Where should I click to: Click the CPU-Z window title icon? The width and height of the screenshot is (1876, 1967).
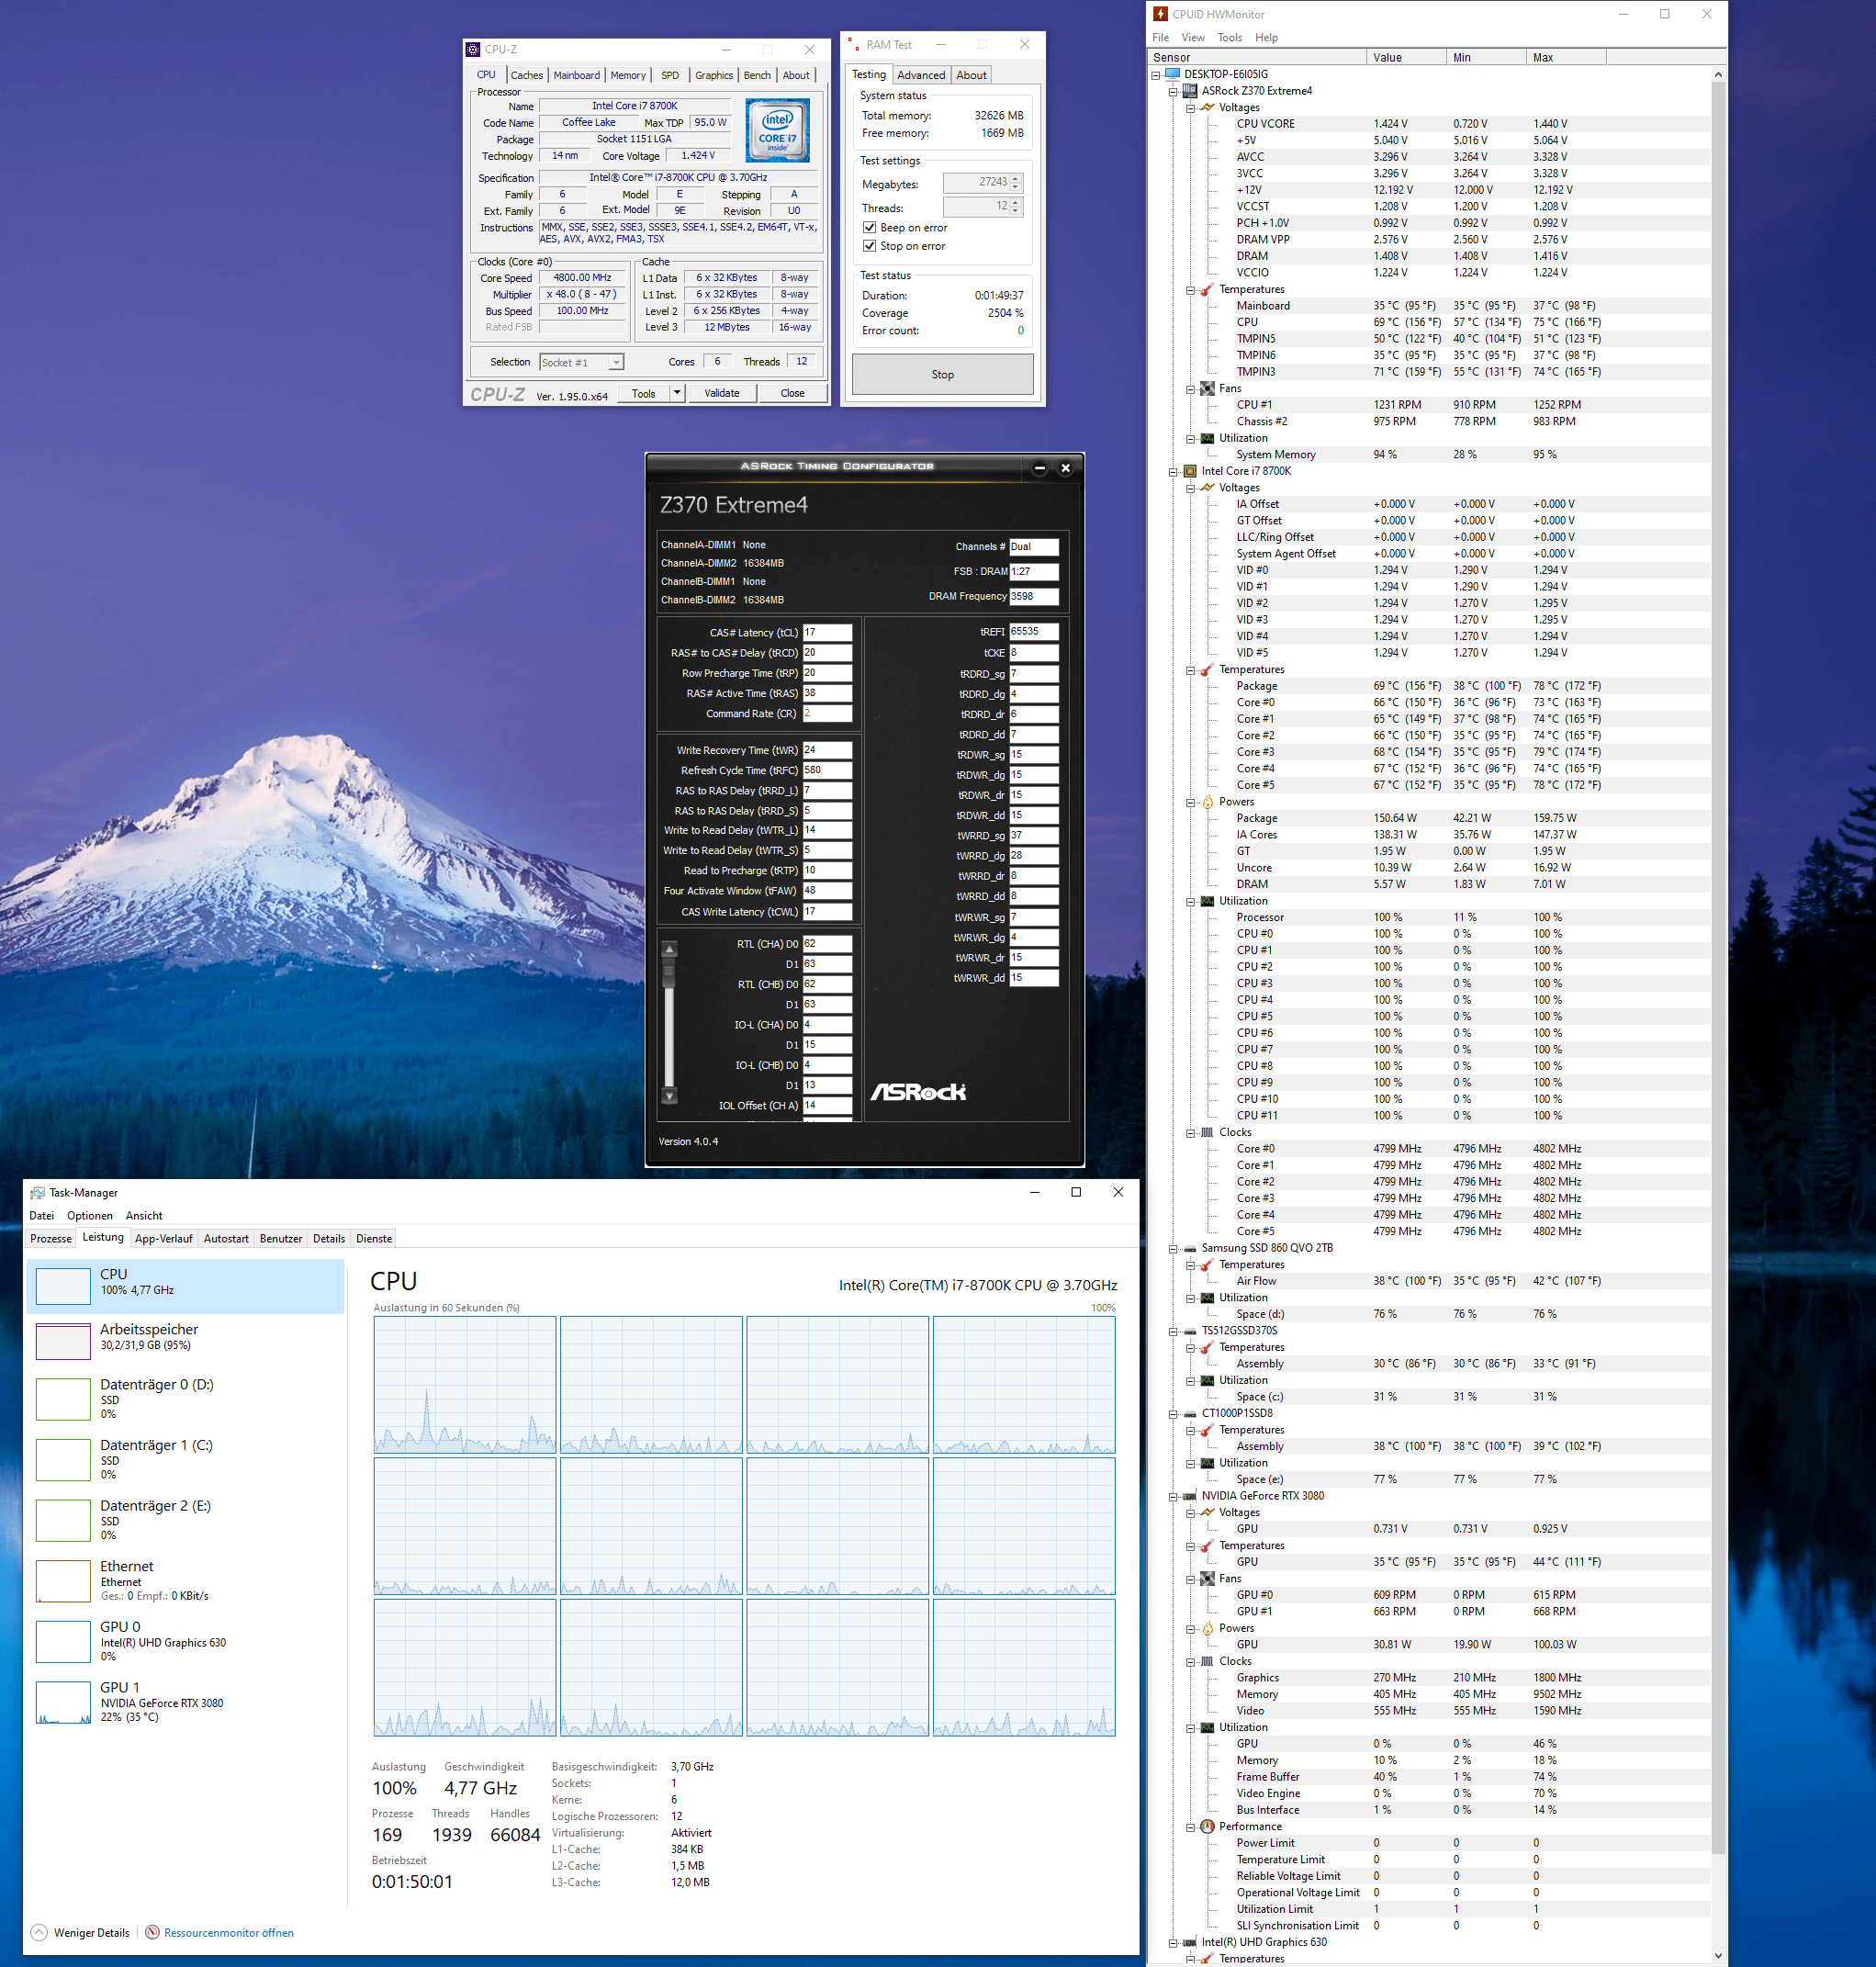(473, 49)
